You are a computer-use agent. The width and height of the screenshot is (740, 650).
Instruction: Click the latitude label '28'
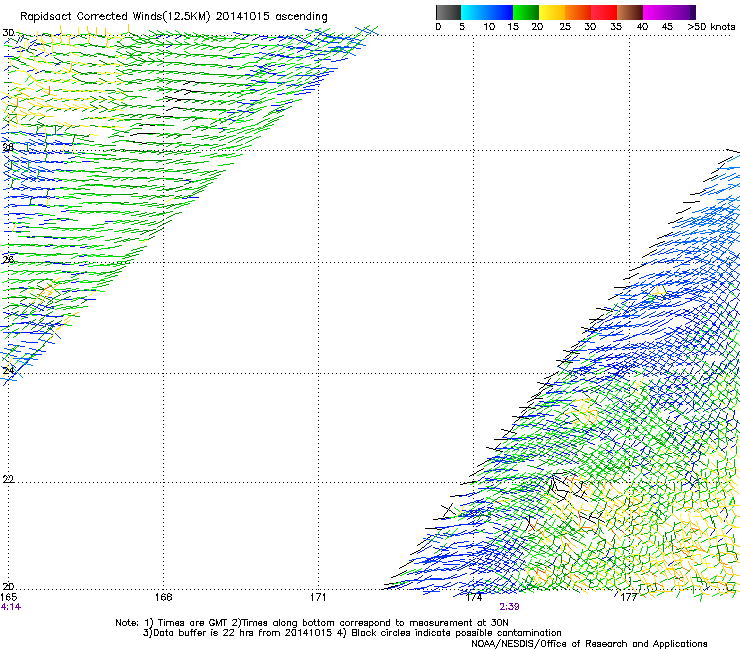click(8, 147)
